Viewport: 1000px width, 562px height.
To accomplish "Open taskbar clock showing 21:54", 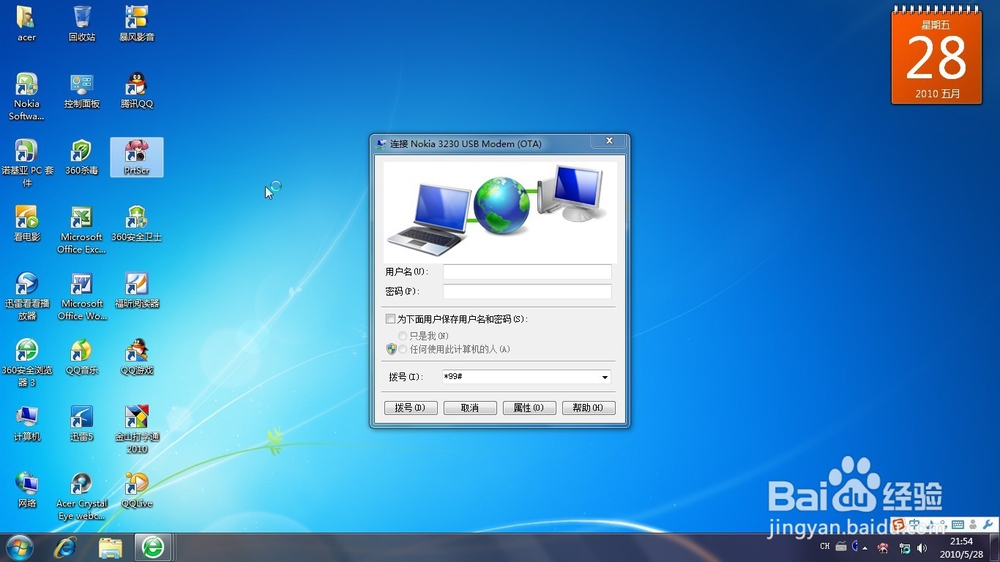I will point(961,548).
